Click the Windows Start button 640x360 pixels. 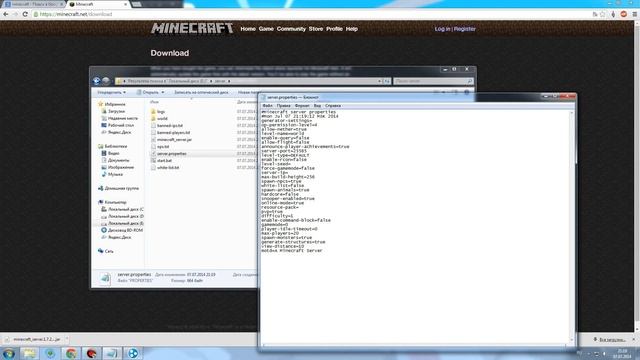(9, 353)
